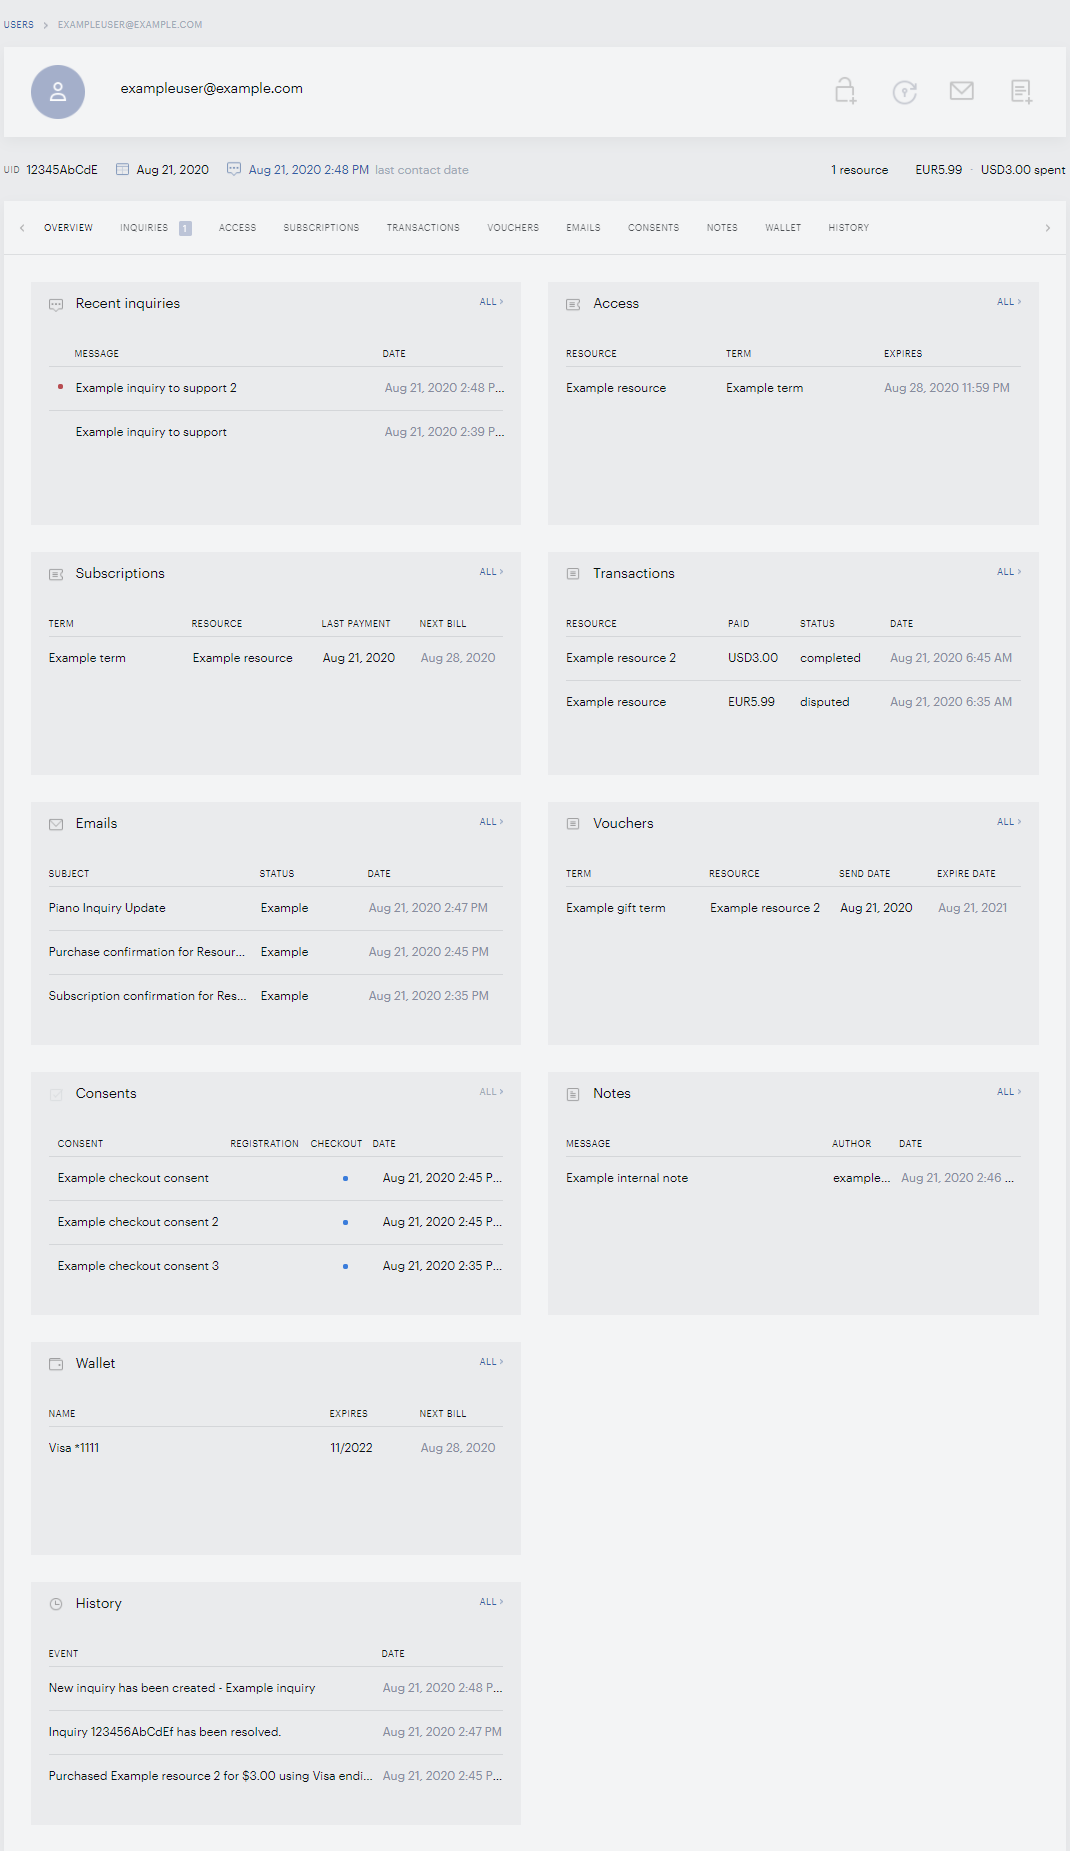The image size is (1070, 1851).
Task: Switch to the Emails tab
Action: pyautogui.click(x=583, y=228)
